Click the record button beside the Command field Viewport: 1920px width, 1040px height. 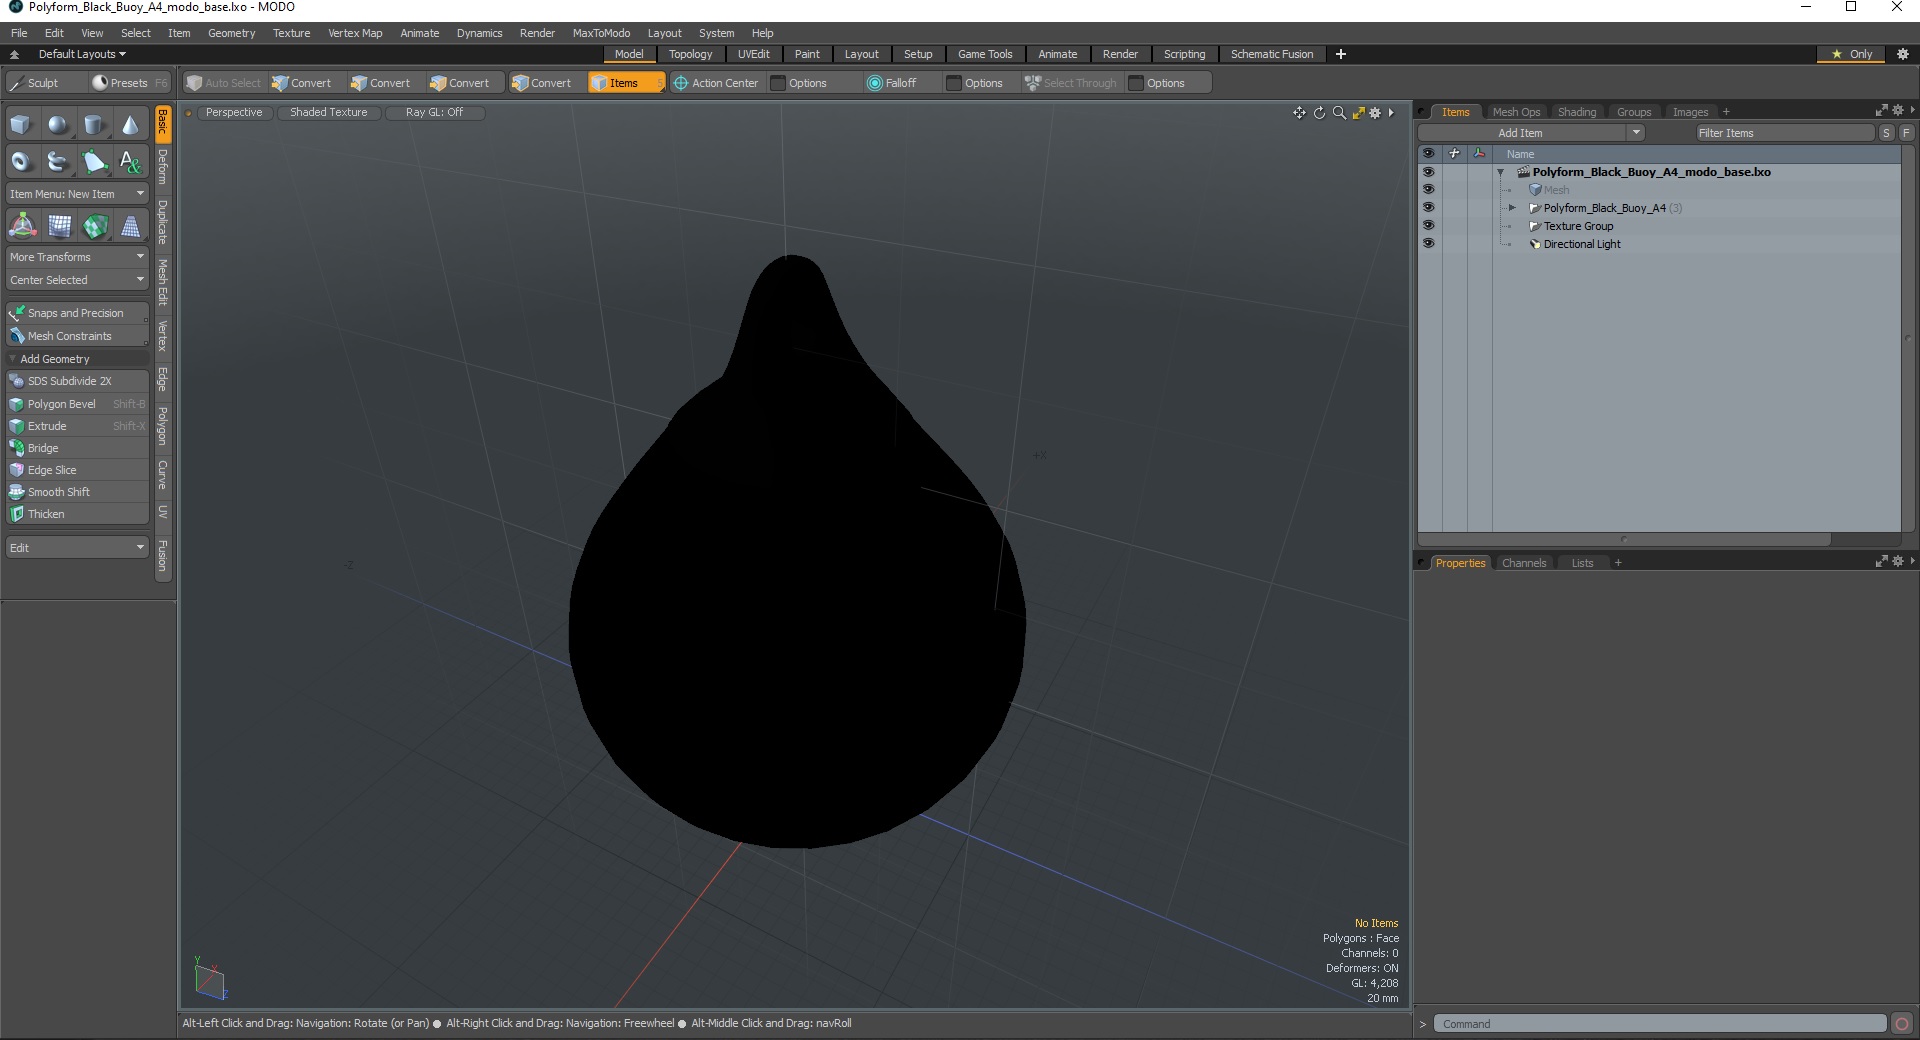[1902, 1023]
